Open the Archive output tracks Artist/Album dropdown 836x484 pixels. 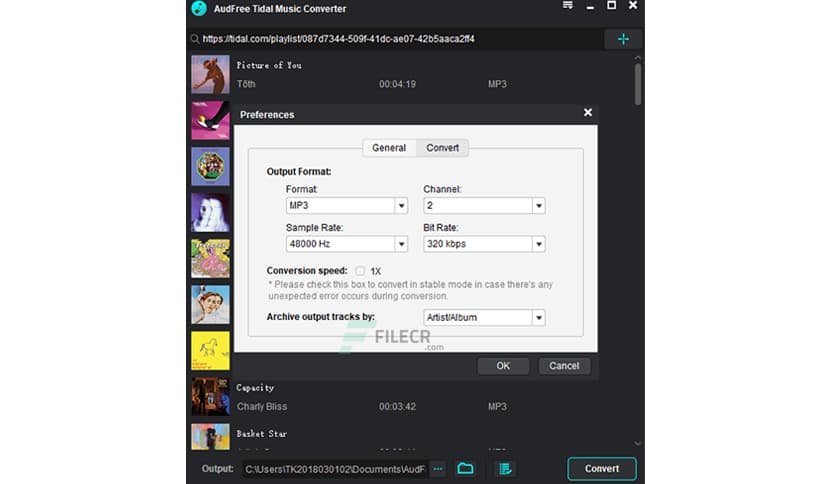coord(484,318)
